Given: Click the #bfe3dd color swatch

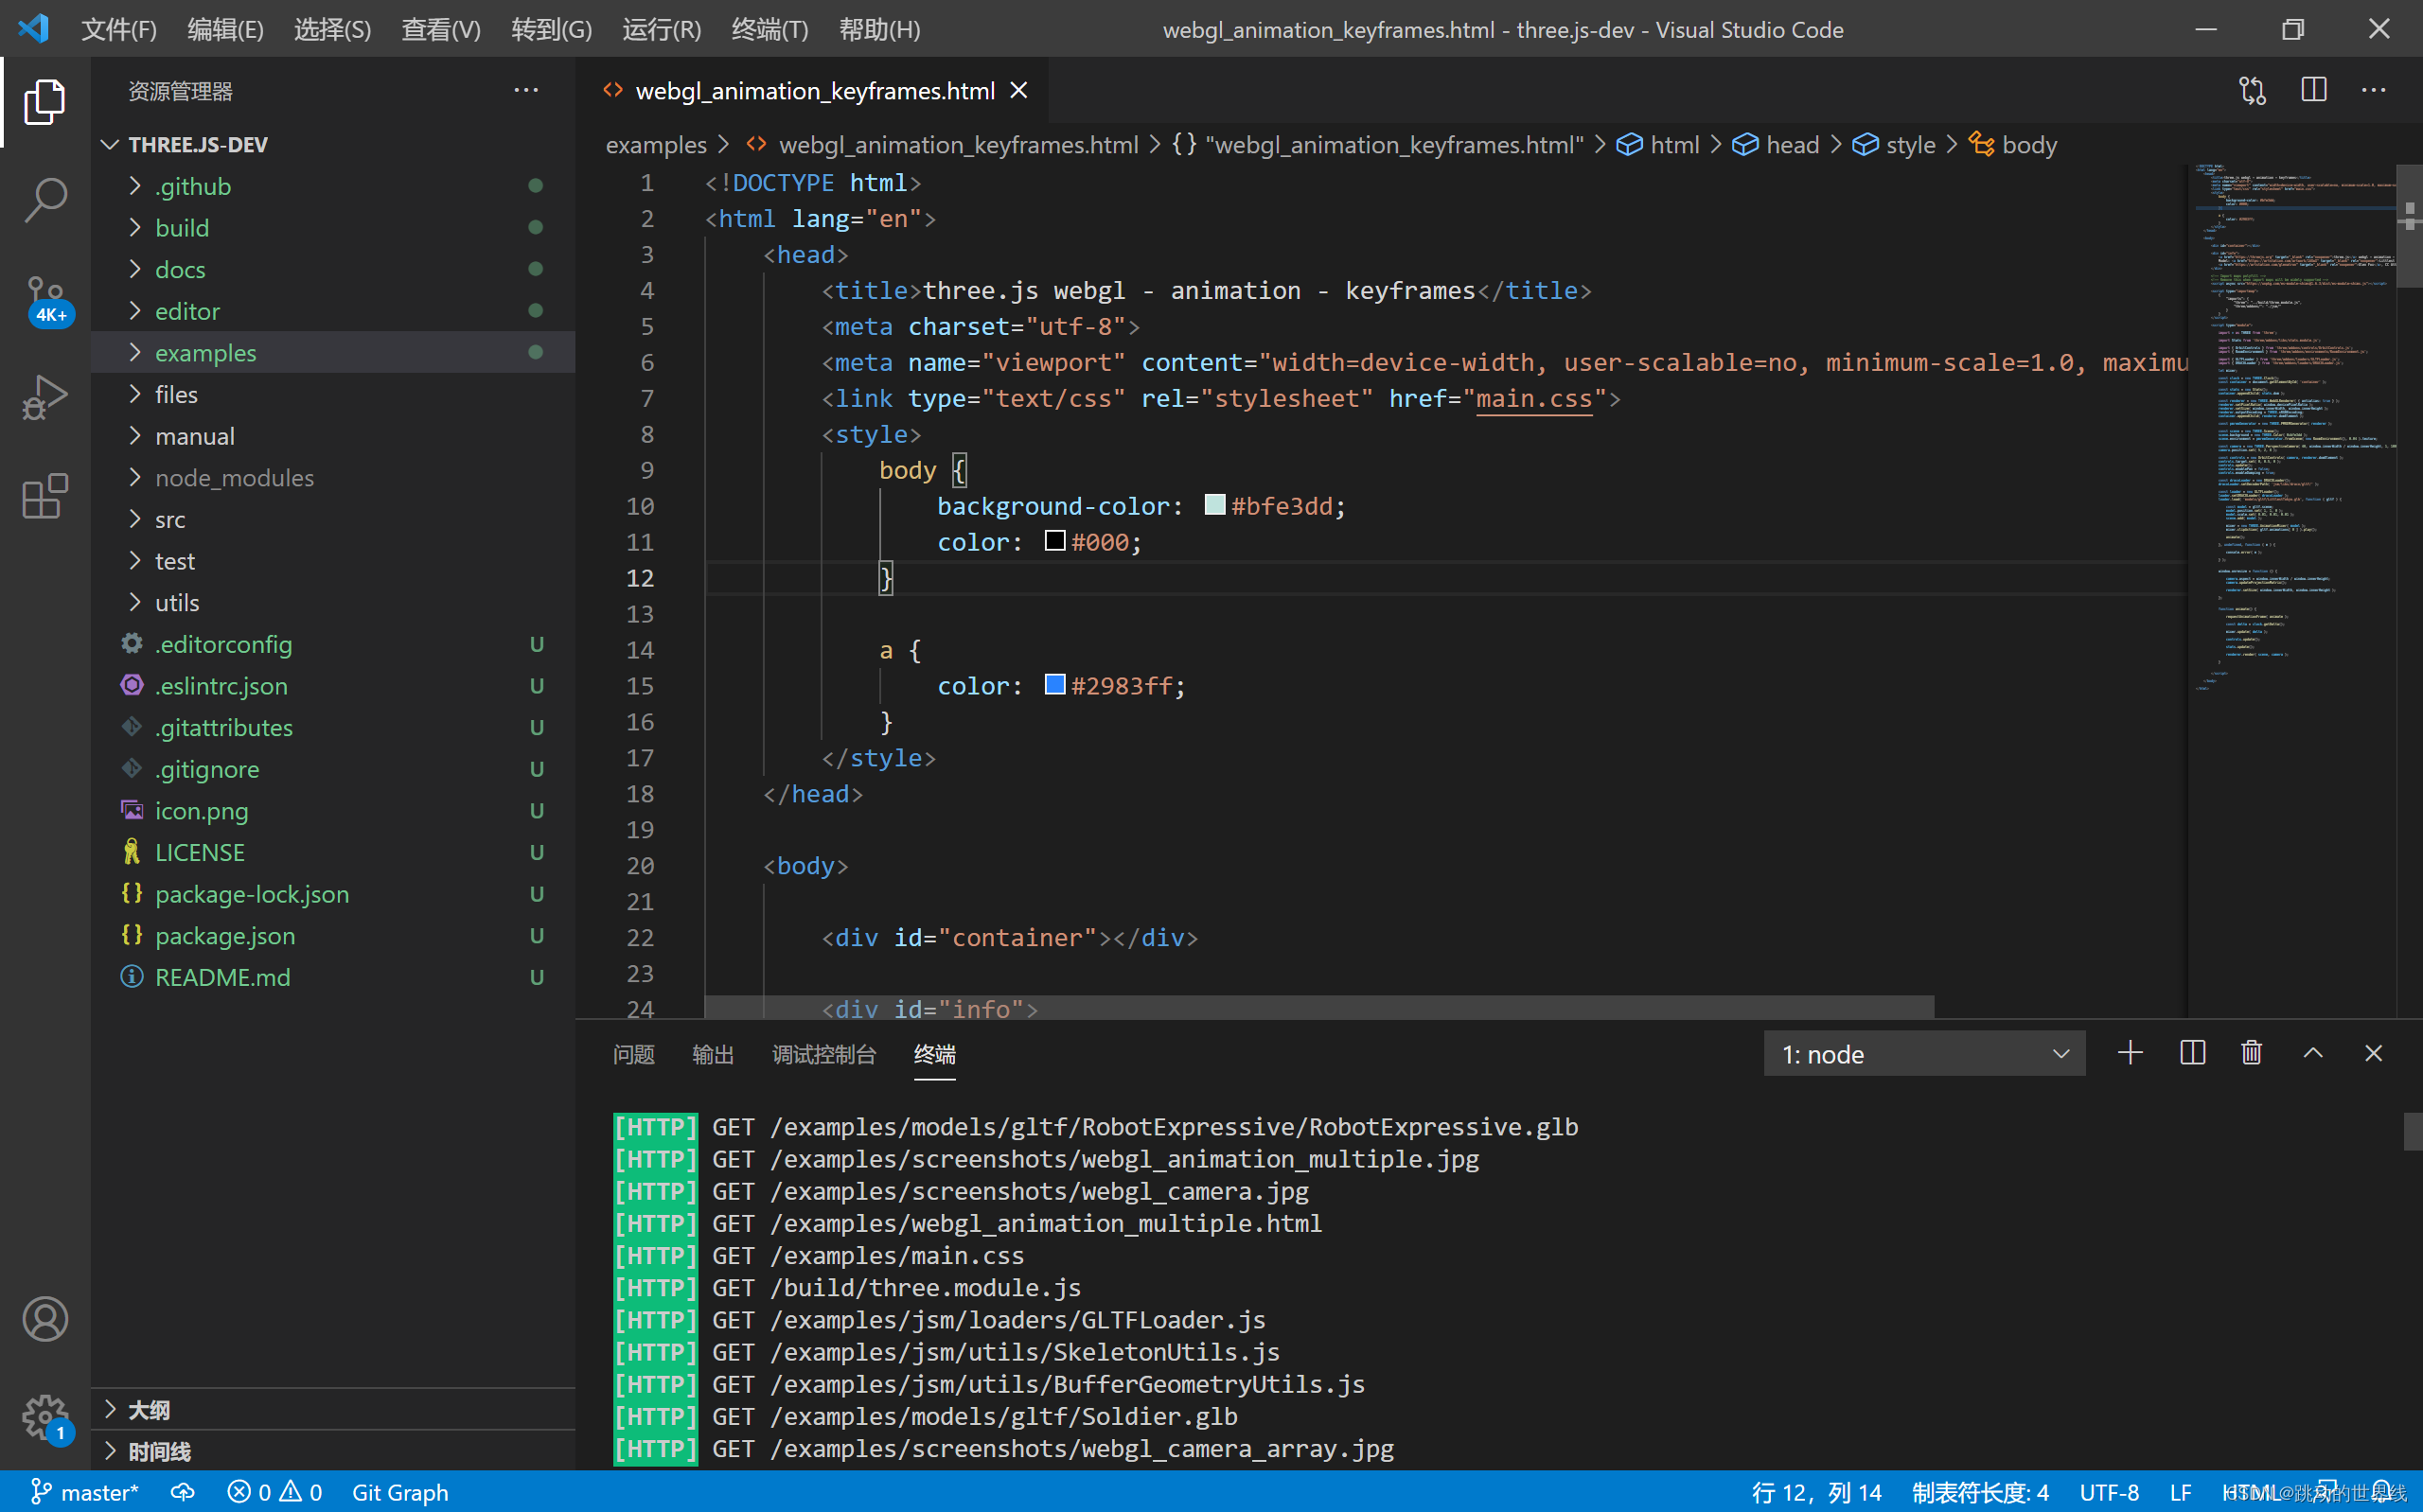Looking at the screenshot, I should 1215,505.
